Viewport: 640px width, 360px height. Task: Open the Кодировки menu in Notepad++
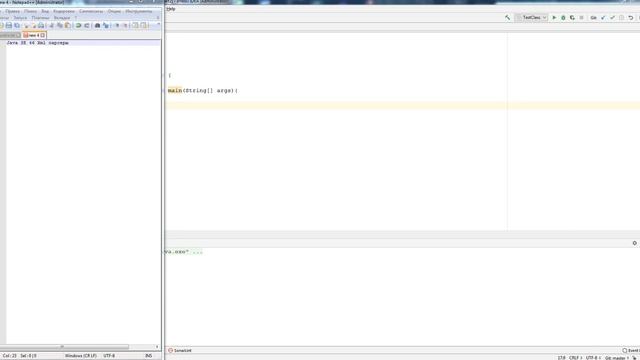click(64, 11)
